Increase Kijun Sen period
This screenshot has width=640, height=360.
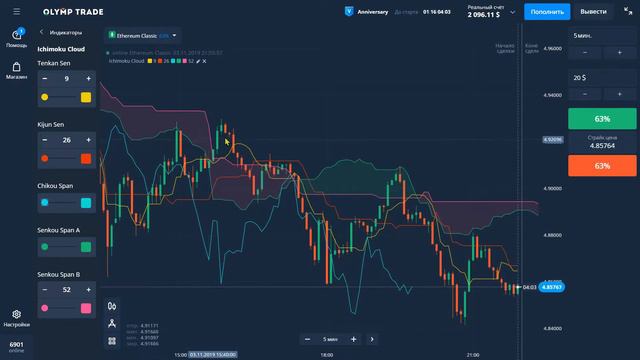[x=88, y=140]
